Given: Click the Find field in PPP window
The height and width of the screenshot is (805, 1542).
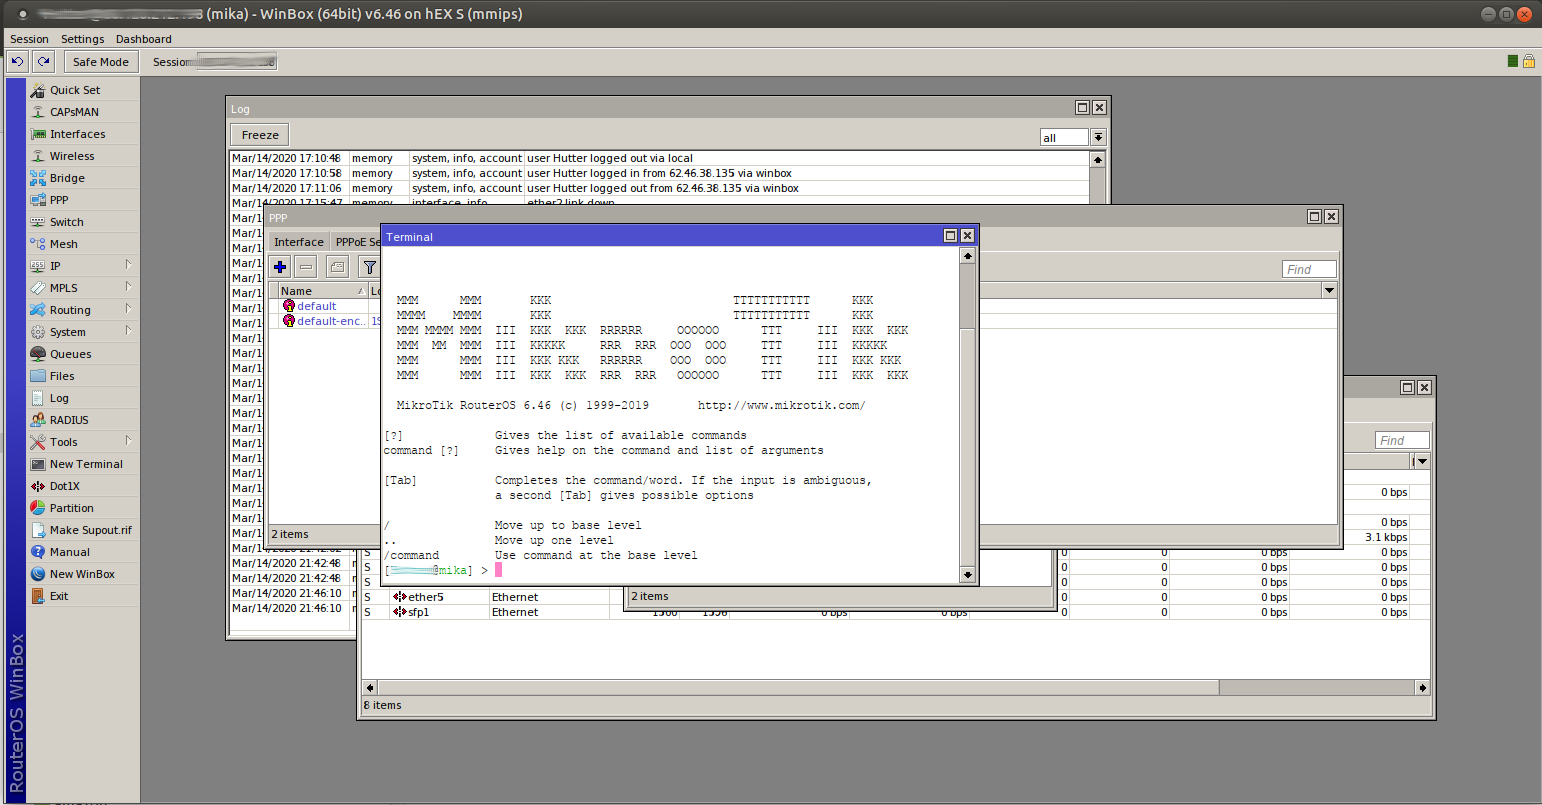Looking at the screenshot, I should pos(1309,269).
